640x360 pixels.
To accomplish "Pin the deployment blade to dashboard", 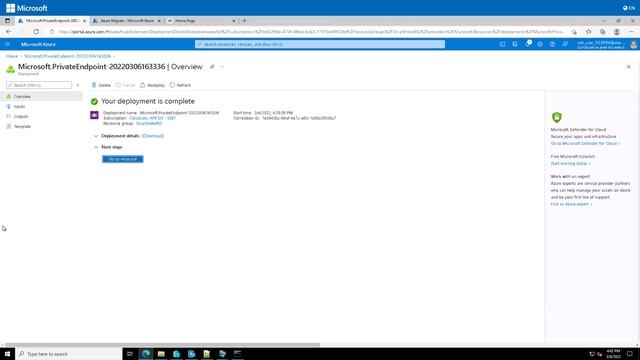I will [212, 67].
